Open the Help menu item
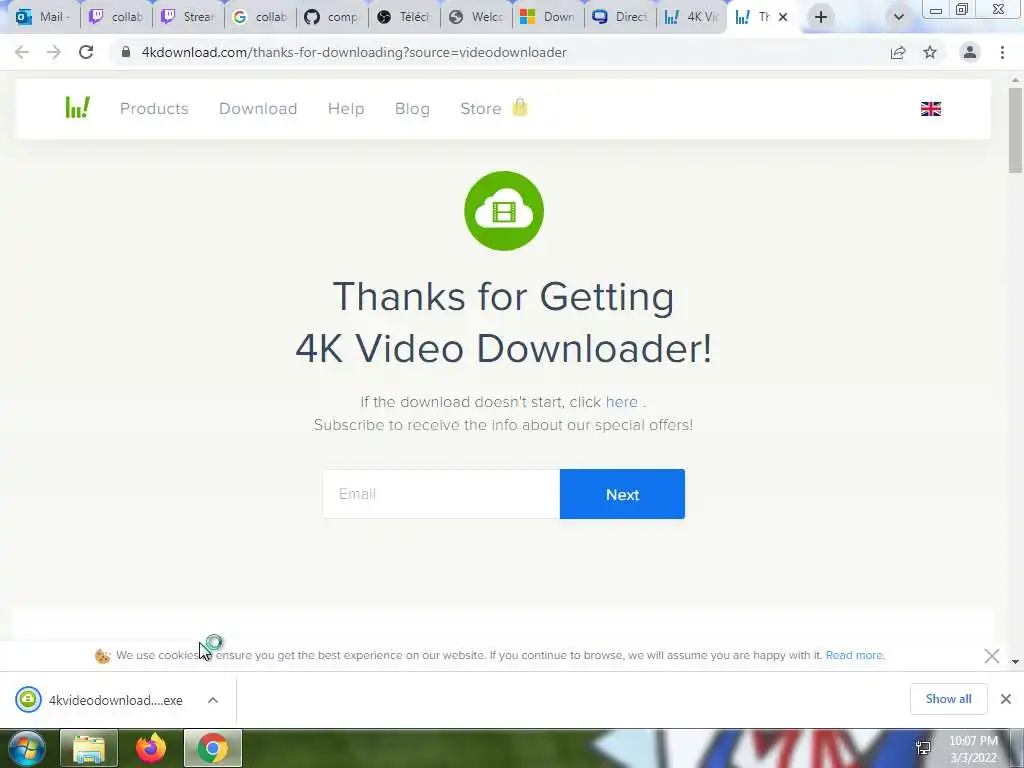This screenshot has width=1024, height=768. [x=346, y=108]
